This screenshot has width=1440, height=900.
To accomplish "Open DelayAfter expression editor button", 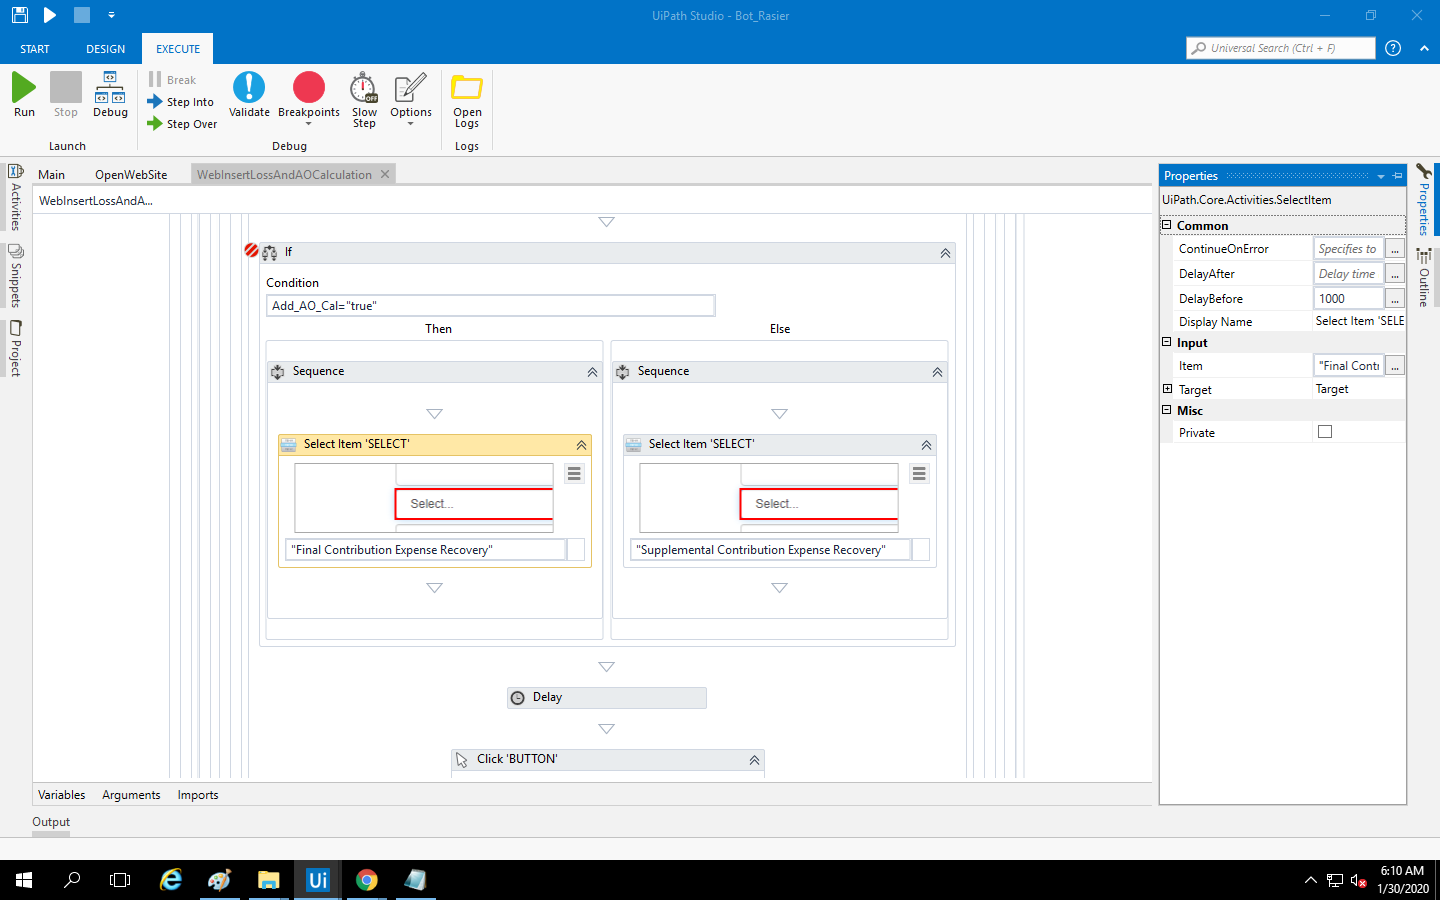I will pyautogui.click(x=1395, y=274).
